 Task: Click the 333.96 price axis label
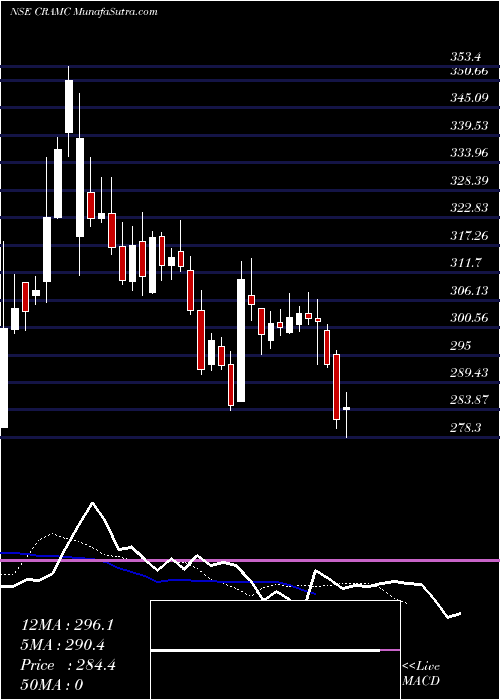pyautogui.click(x=469, y=153)
